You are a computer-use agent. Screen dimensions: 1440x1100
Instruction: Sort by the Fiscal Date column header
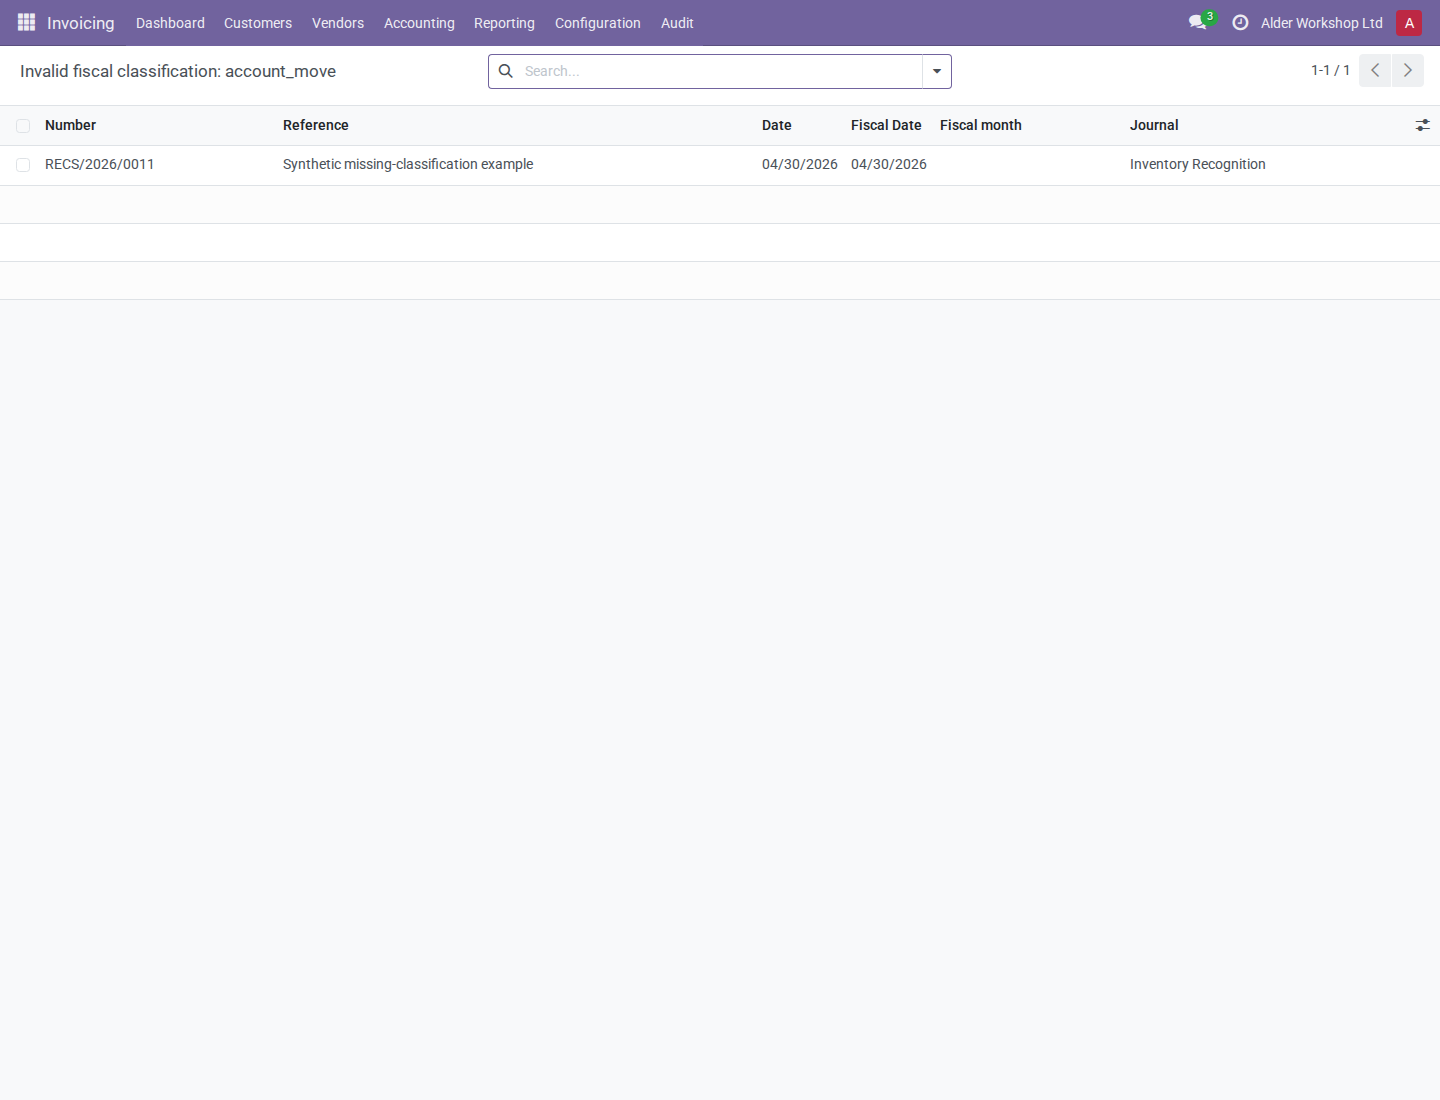tap(886, 125)
